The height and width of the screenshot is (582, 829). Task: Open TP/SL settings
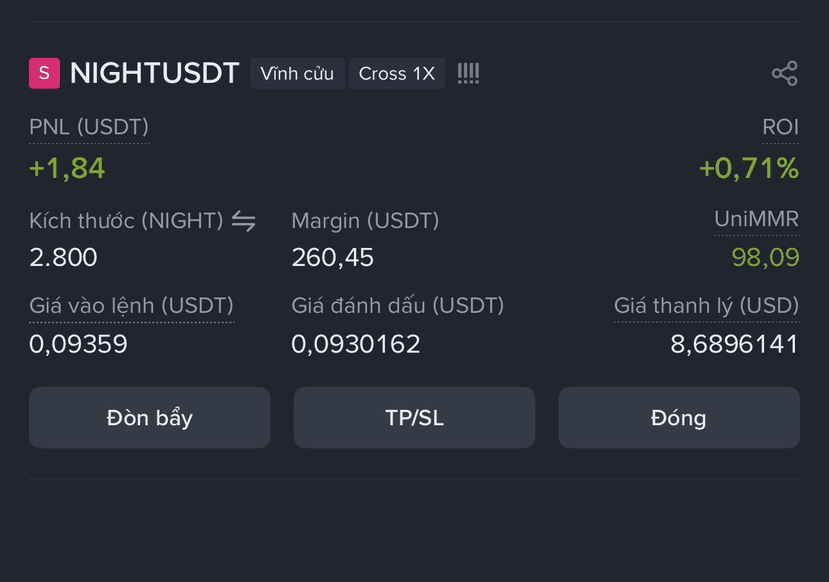tap(414, 418)
